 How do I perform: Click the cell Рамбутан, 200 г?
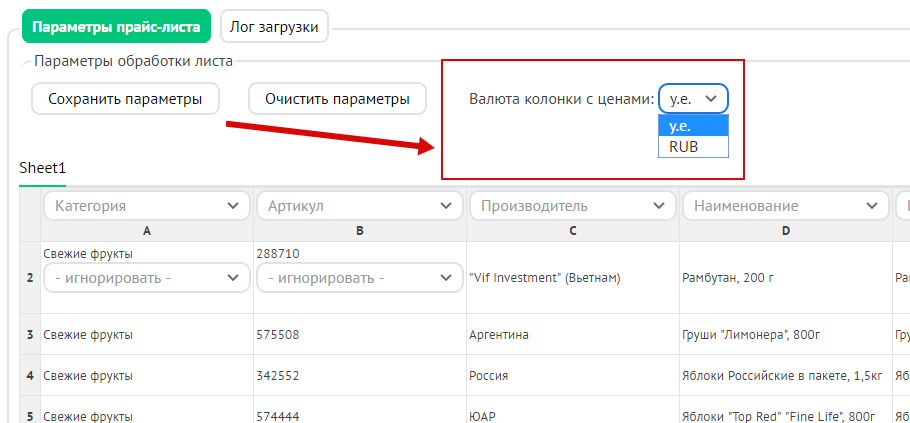[785, 278]
